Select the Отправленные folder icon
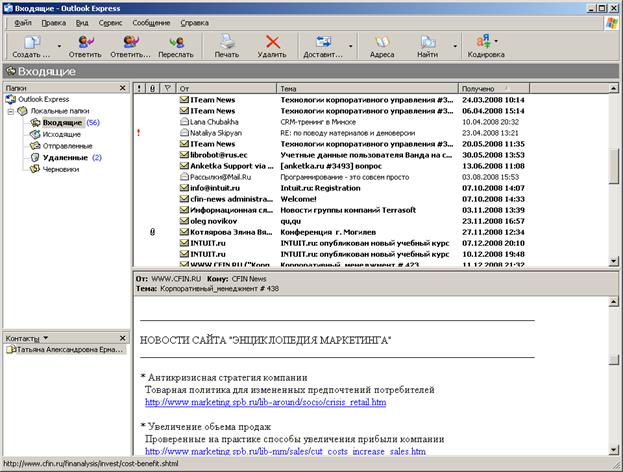The height and width of the screenshot is (472, 623). click(36, 146)
